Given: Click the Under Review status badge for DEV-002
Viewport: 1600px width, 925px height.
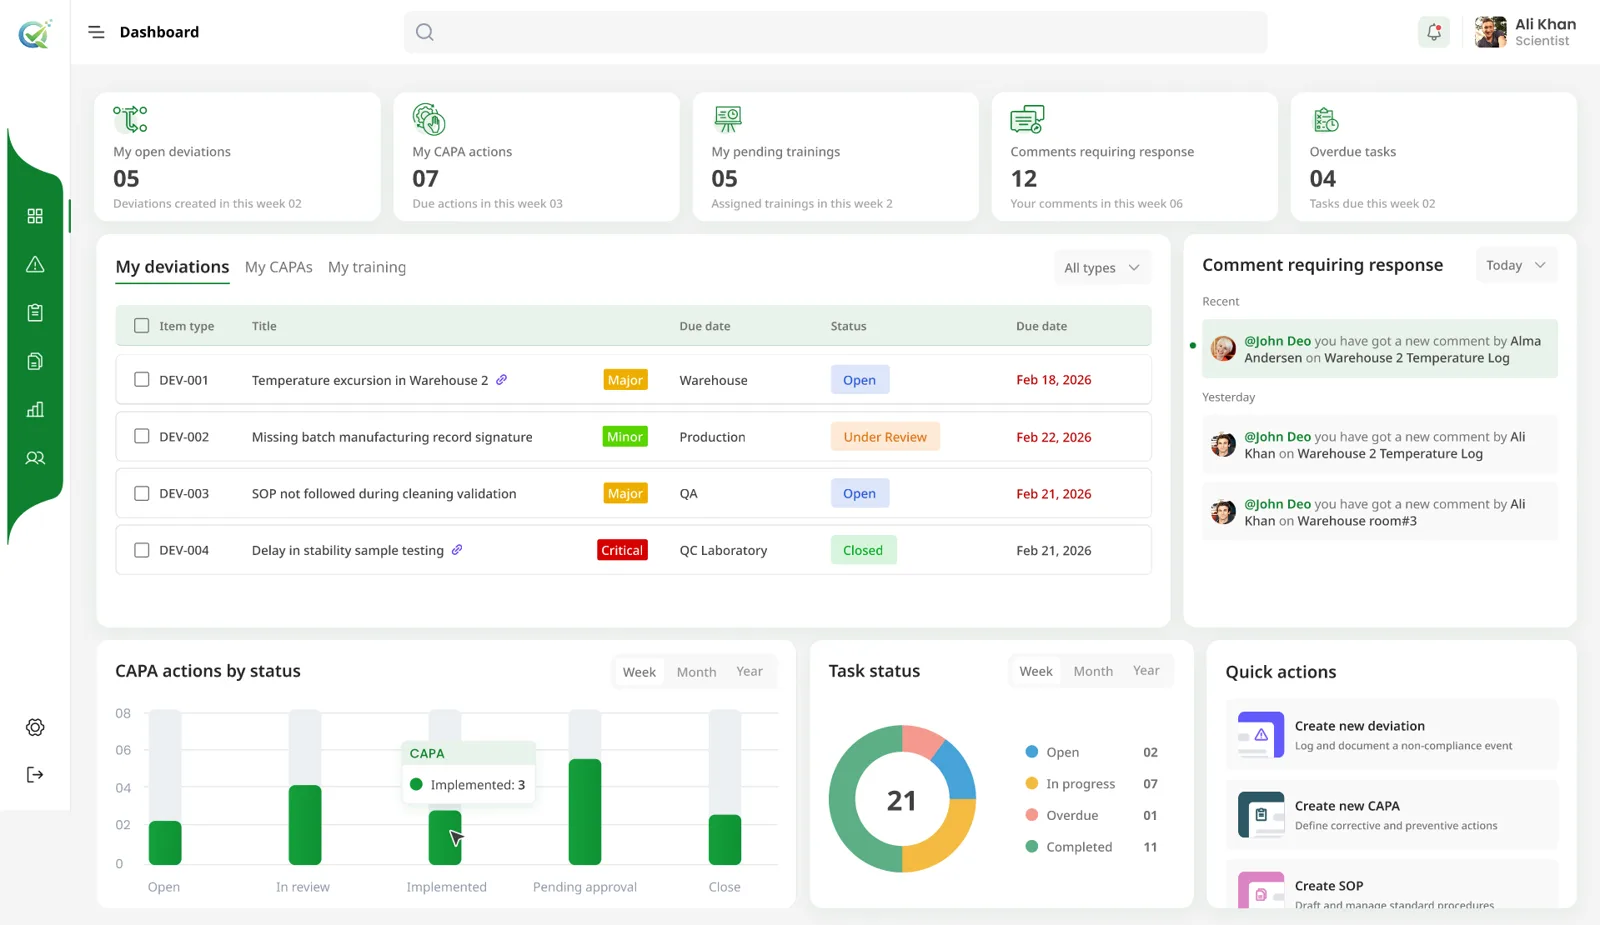Looking at the screenshot, I should pos(885,437).
